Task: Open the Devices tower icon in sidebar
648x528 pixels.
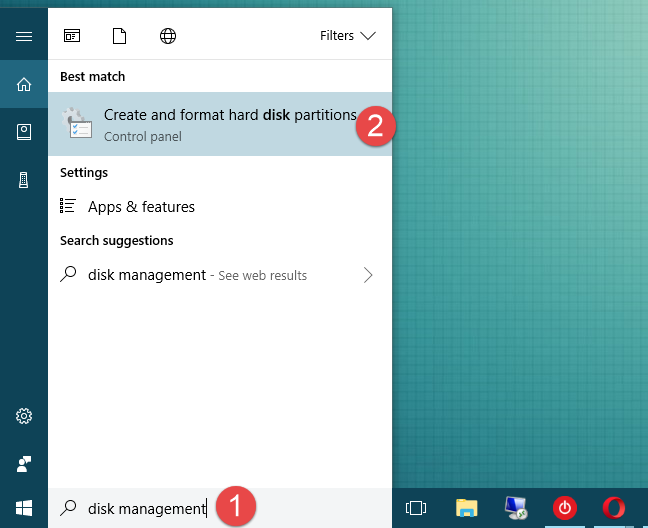Action: click(24, 180)
